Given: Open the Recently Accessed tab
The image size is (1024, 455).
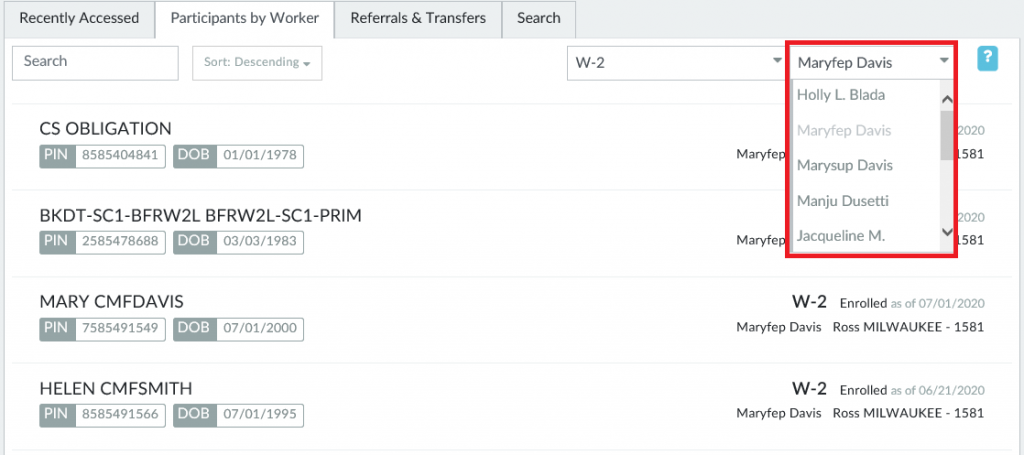Looking at the screenshot, I should tap(80, 18).
